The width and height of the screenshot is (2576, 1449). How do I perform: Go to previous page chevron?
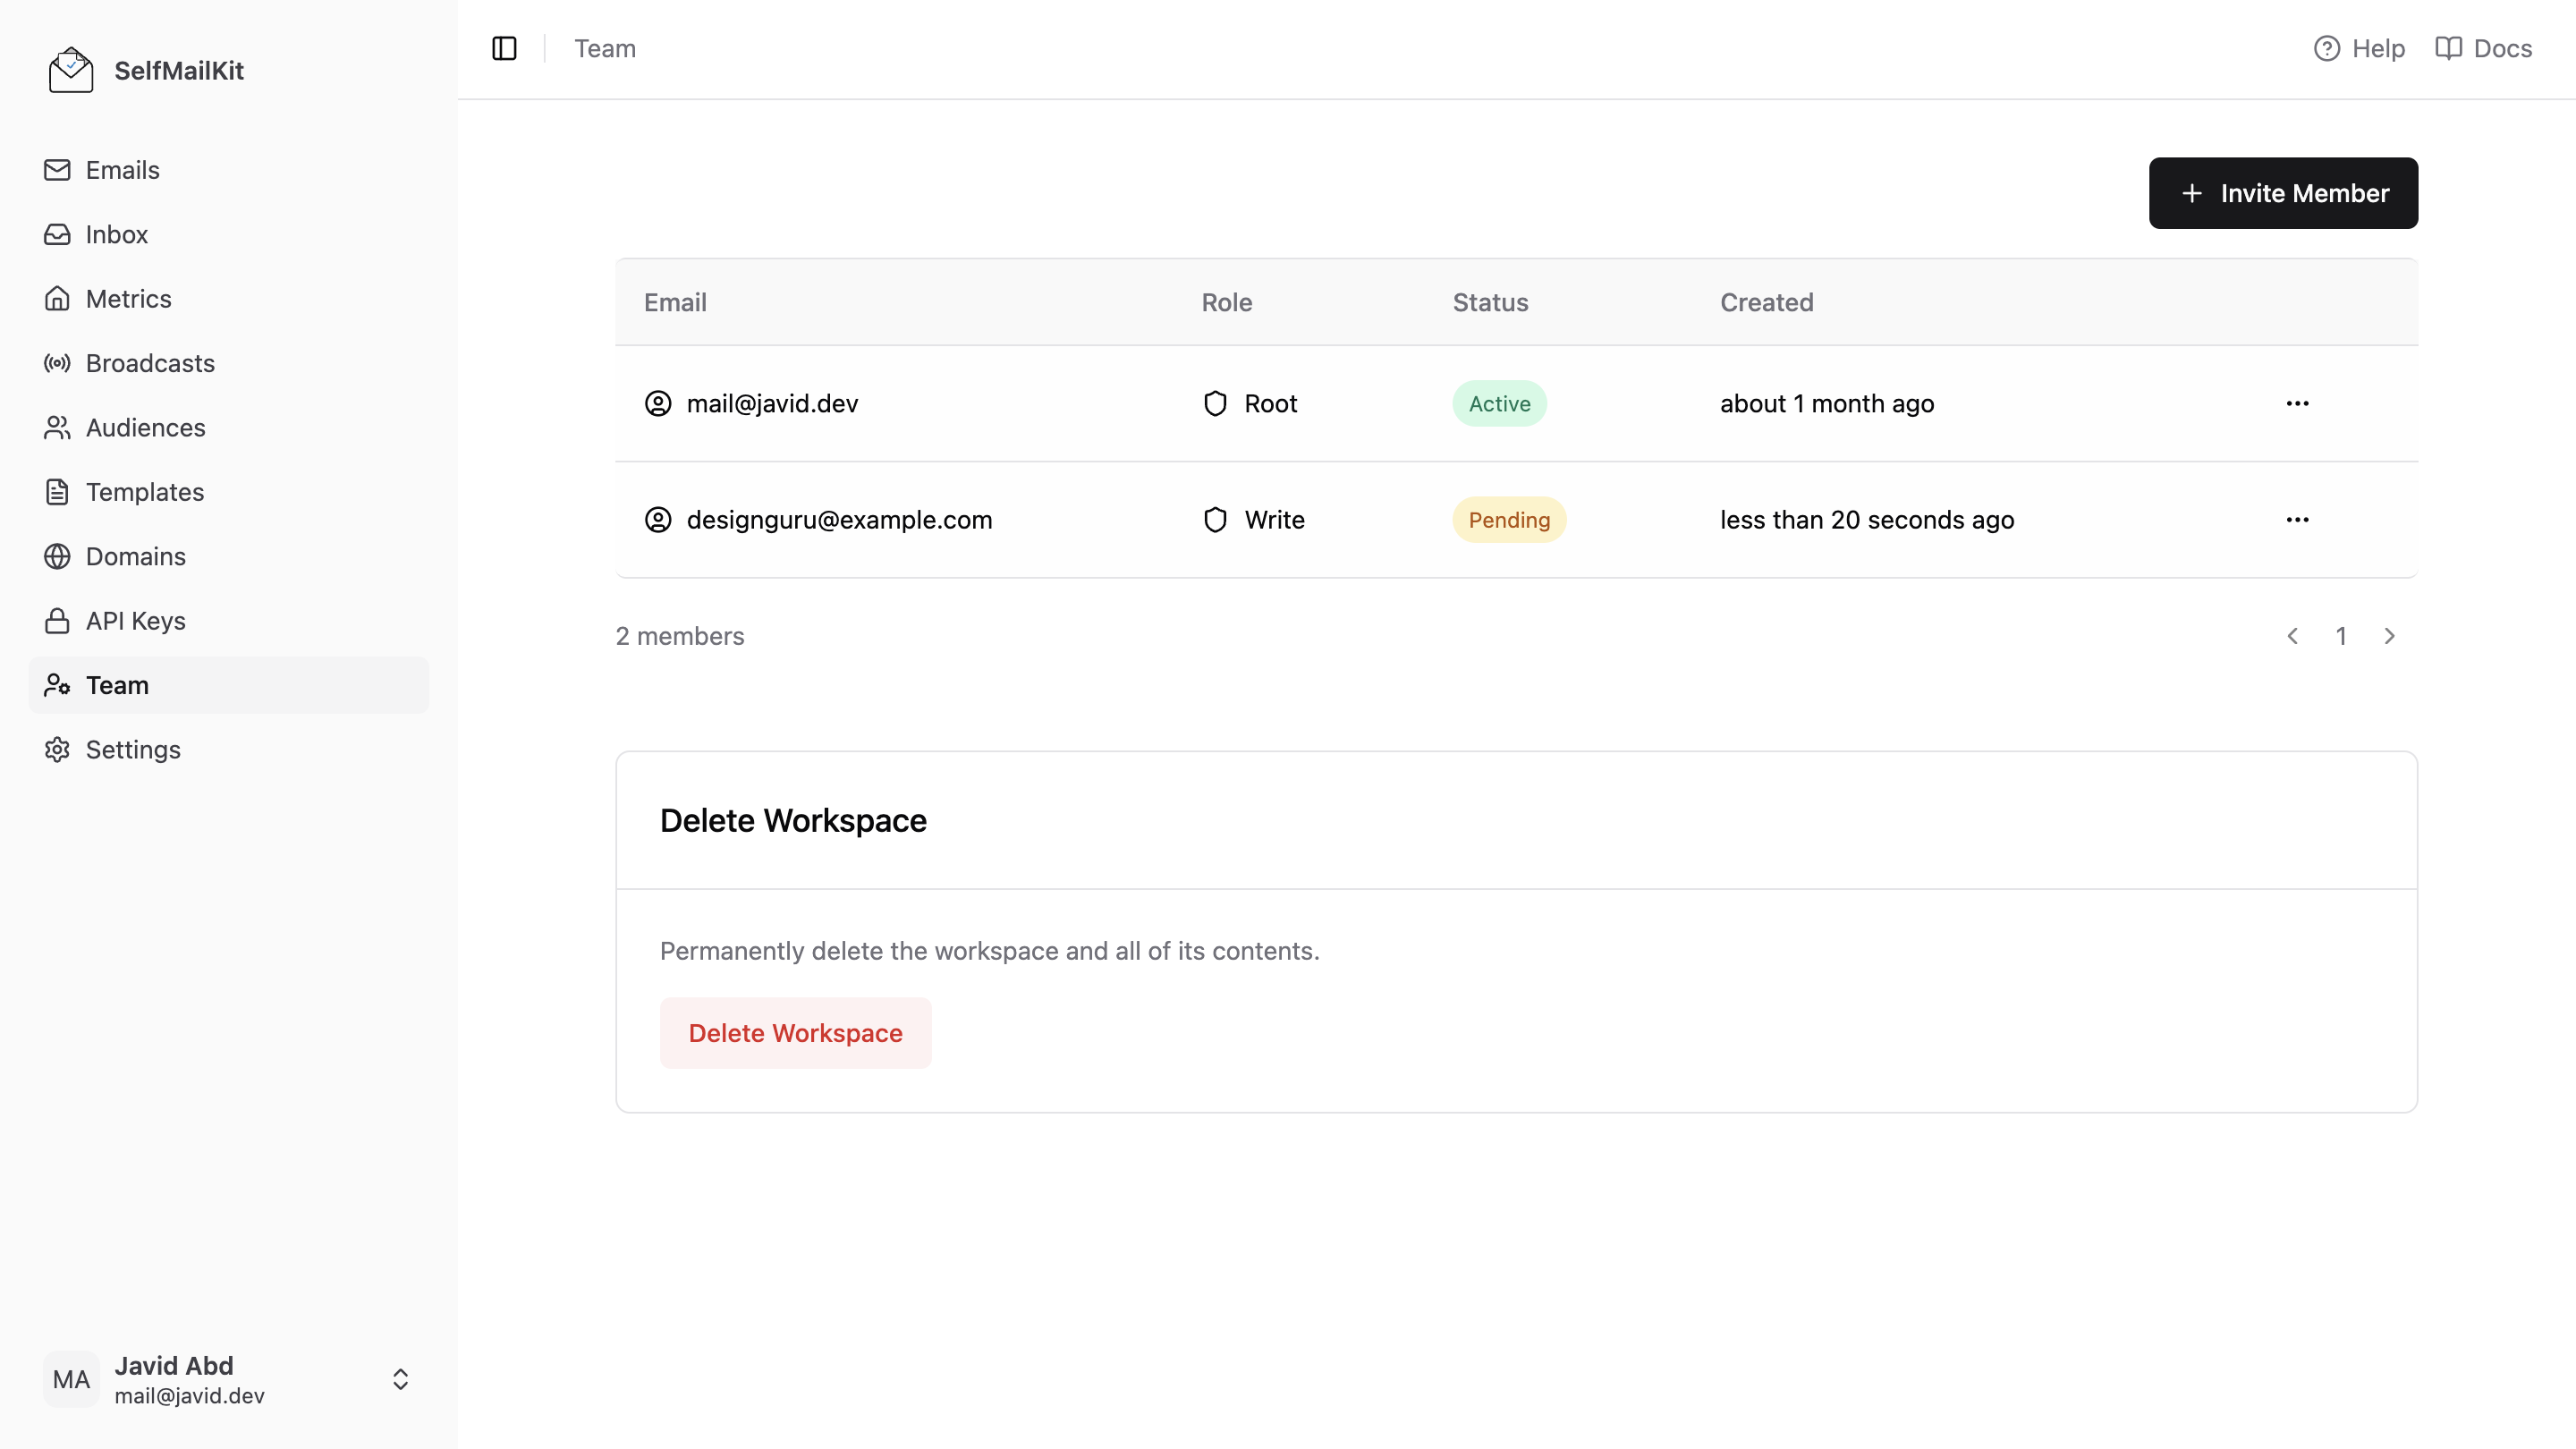(x=2293, y=636)
